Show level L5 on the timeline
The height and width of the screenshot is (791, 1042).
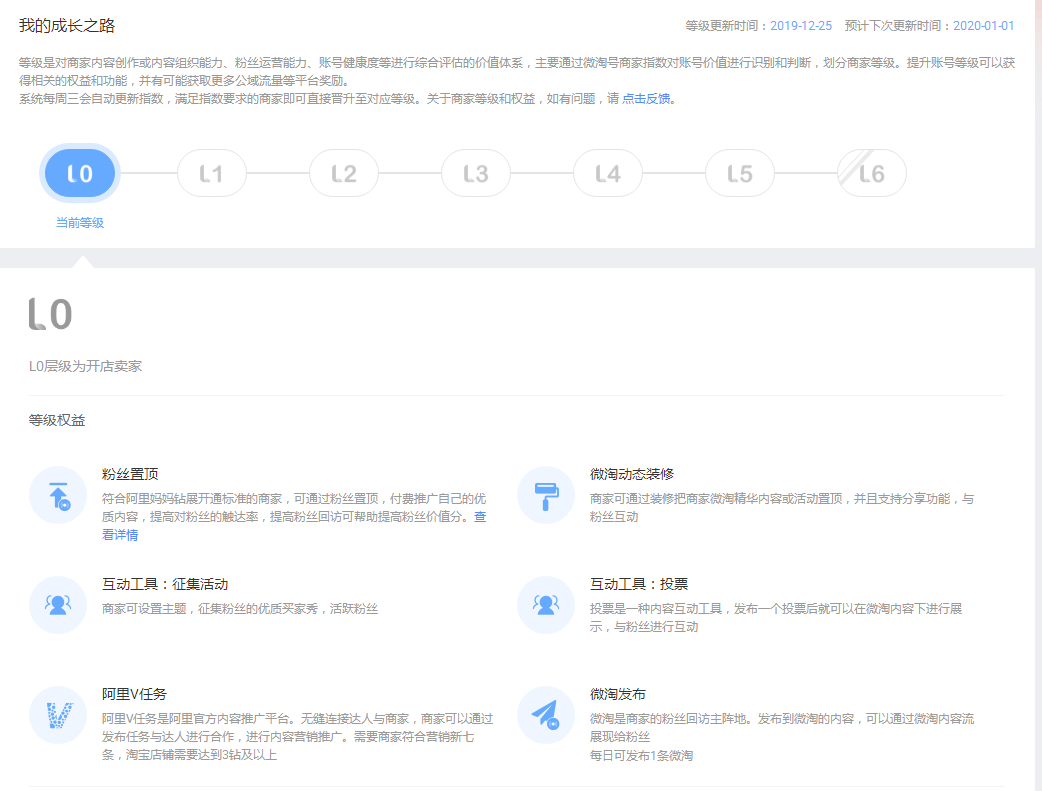point(740,174)
